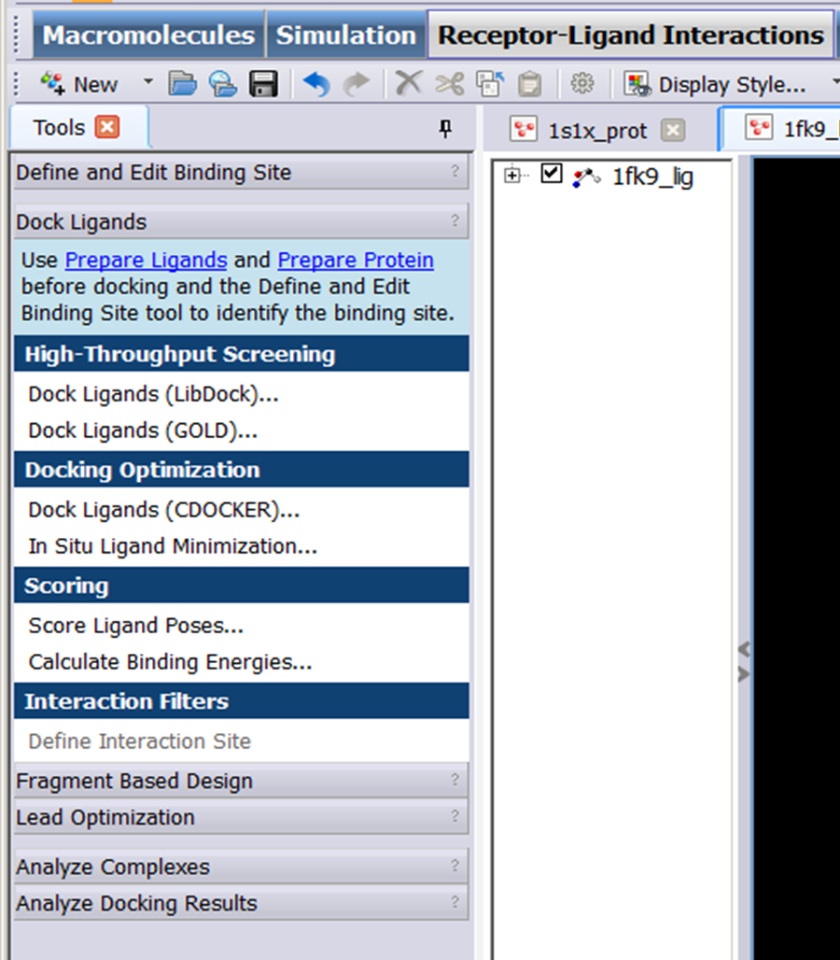This screenshot has height=960, width=840.
Task: Expand Define and Edit Binding Site
Action: point(241,172)
